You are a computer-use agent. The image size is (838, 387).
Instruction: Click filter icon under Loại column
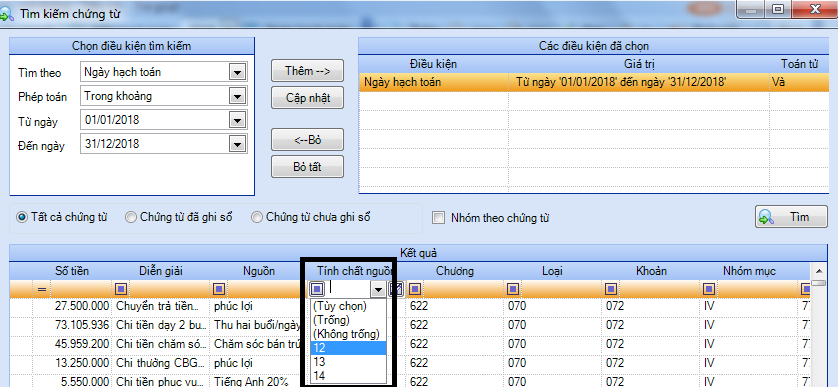[x=513, y=290]
